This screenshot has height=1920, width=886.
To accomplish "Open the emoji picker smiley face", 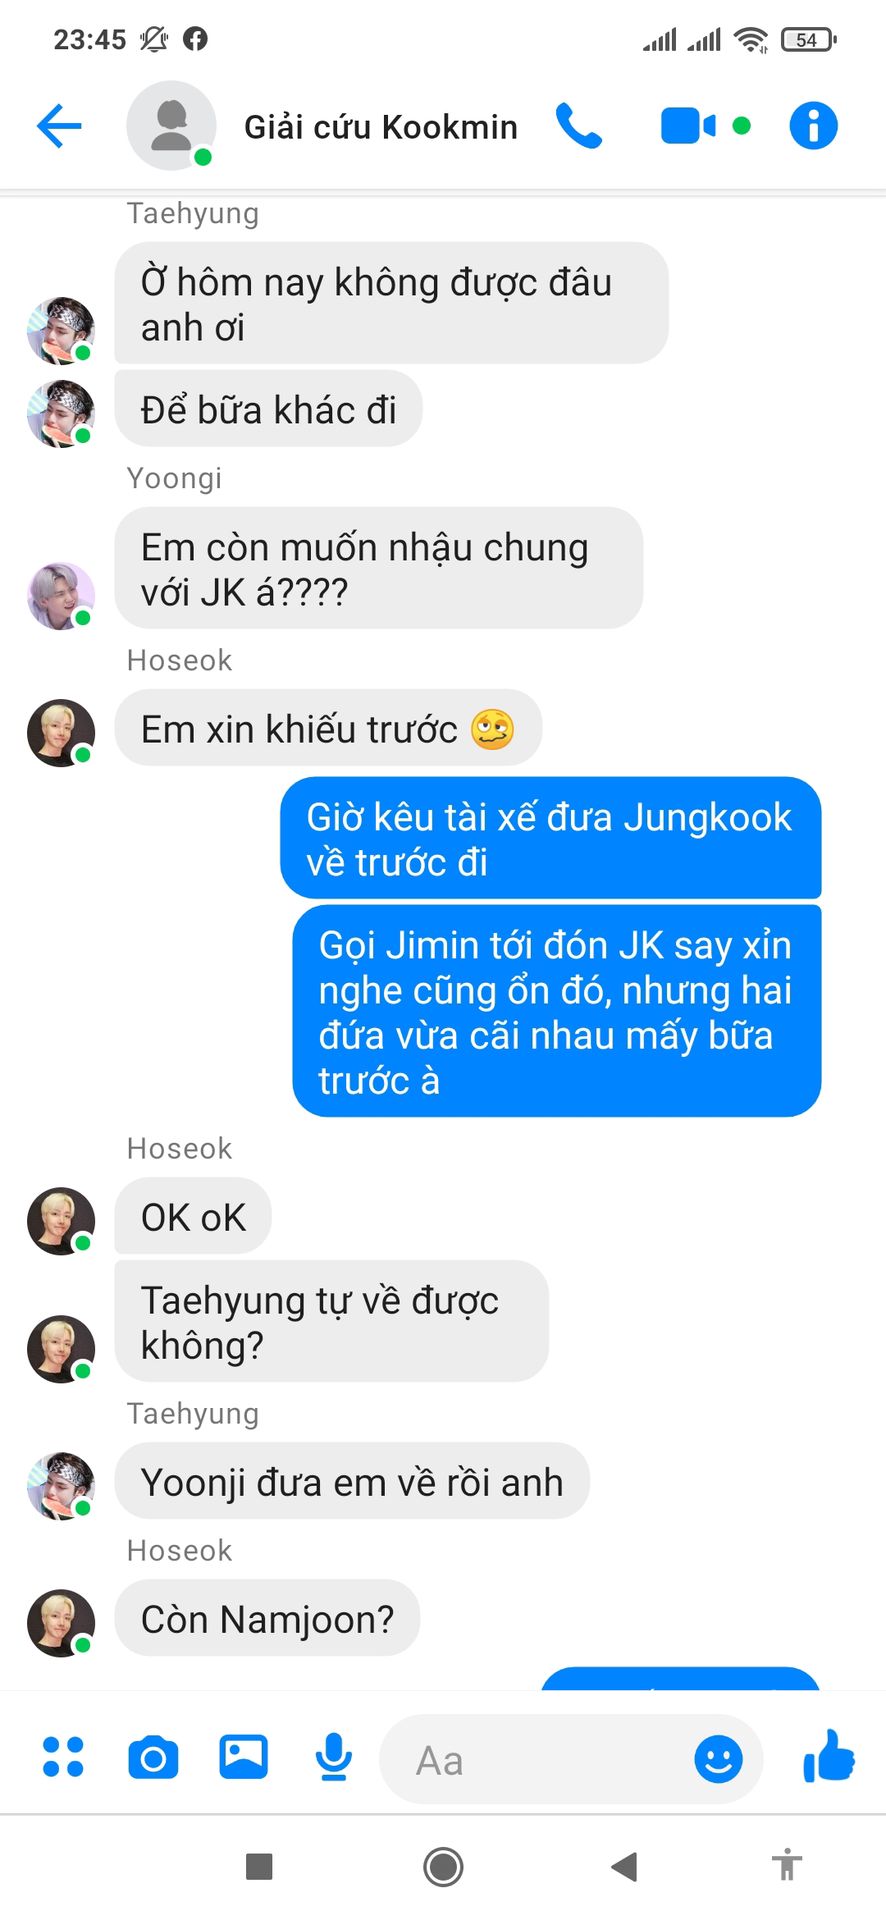I will coord(718,1758).
